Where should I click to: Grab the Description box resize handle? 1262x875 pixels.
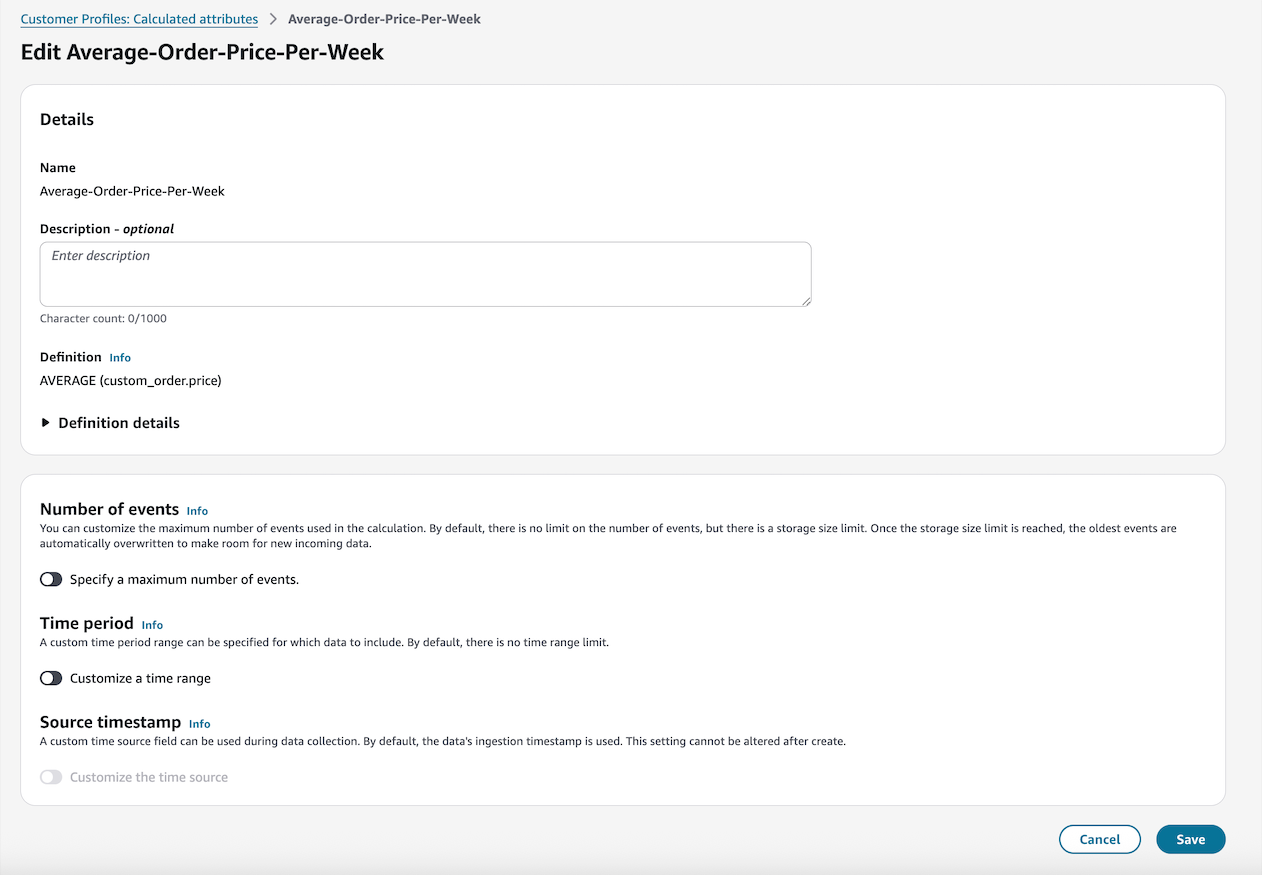click(x=805, y=300)
